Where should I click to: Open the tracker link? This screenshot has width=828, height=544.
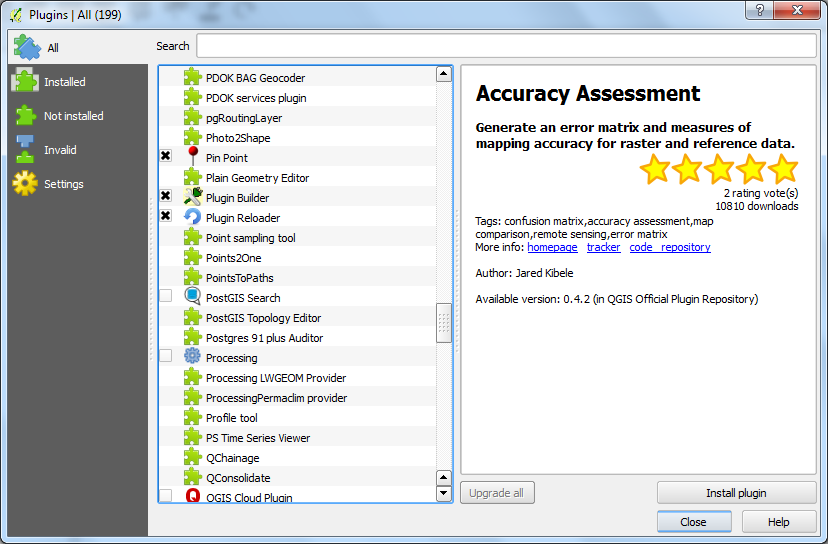[x=604, y=247]
